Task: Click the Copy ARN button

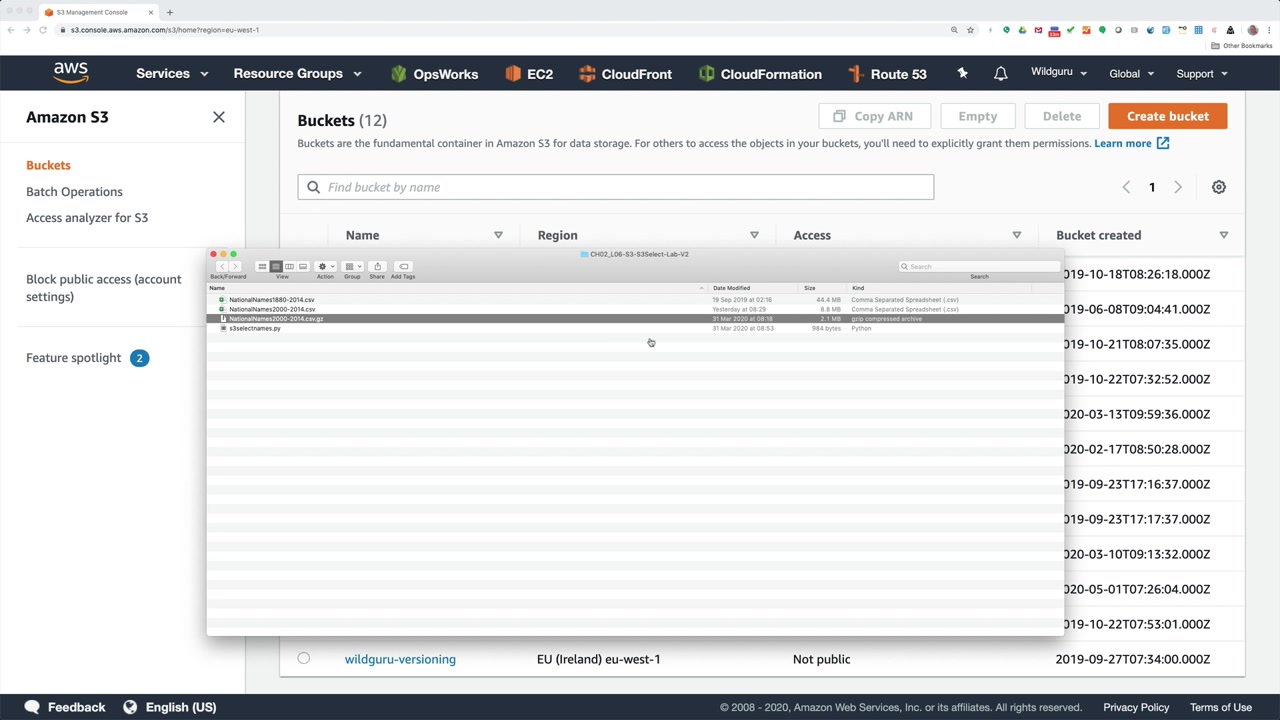Action: (x=873, y=116)
